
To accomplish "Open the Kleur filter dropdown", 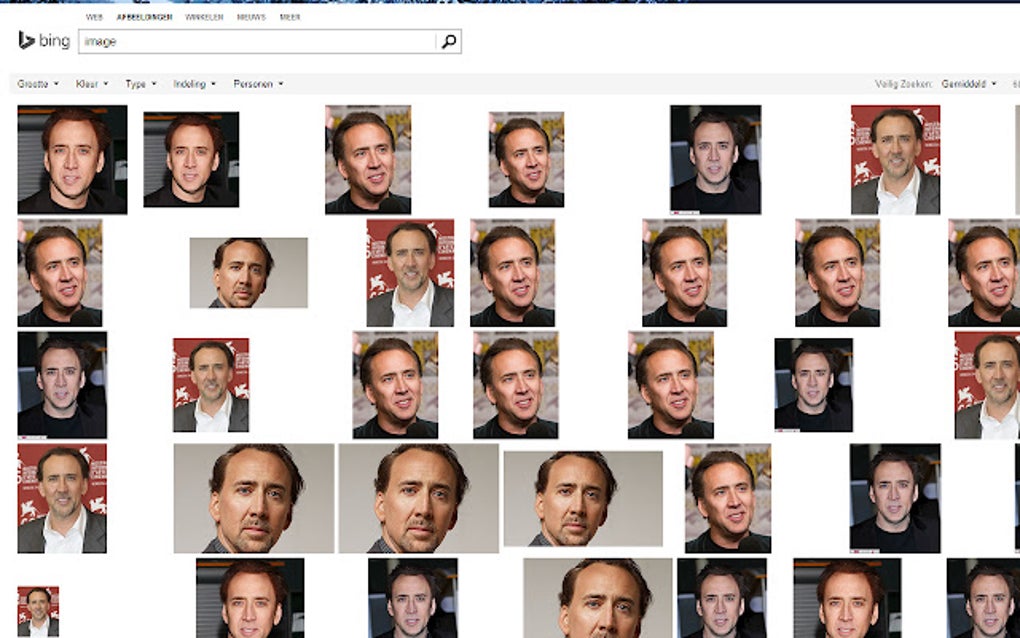I will click(88, 84).
